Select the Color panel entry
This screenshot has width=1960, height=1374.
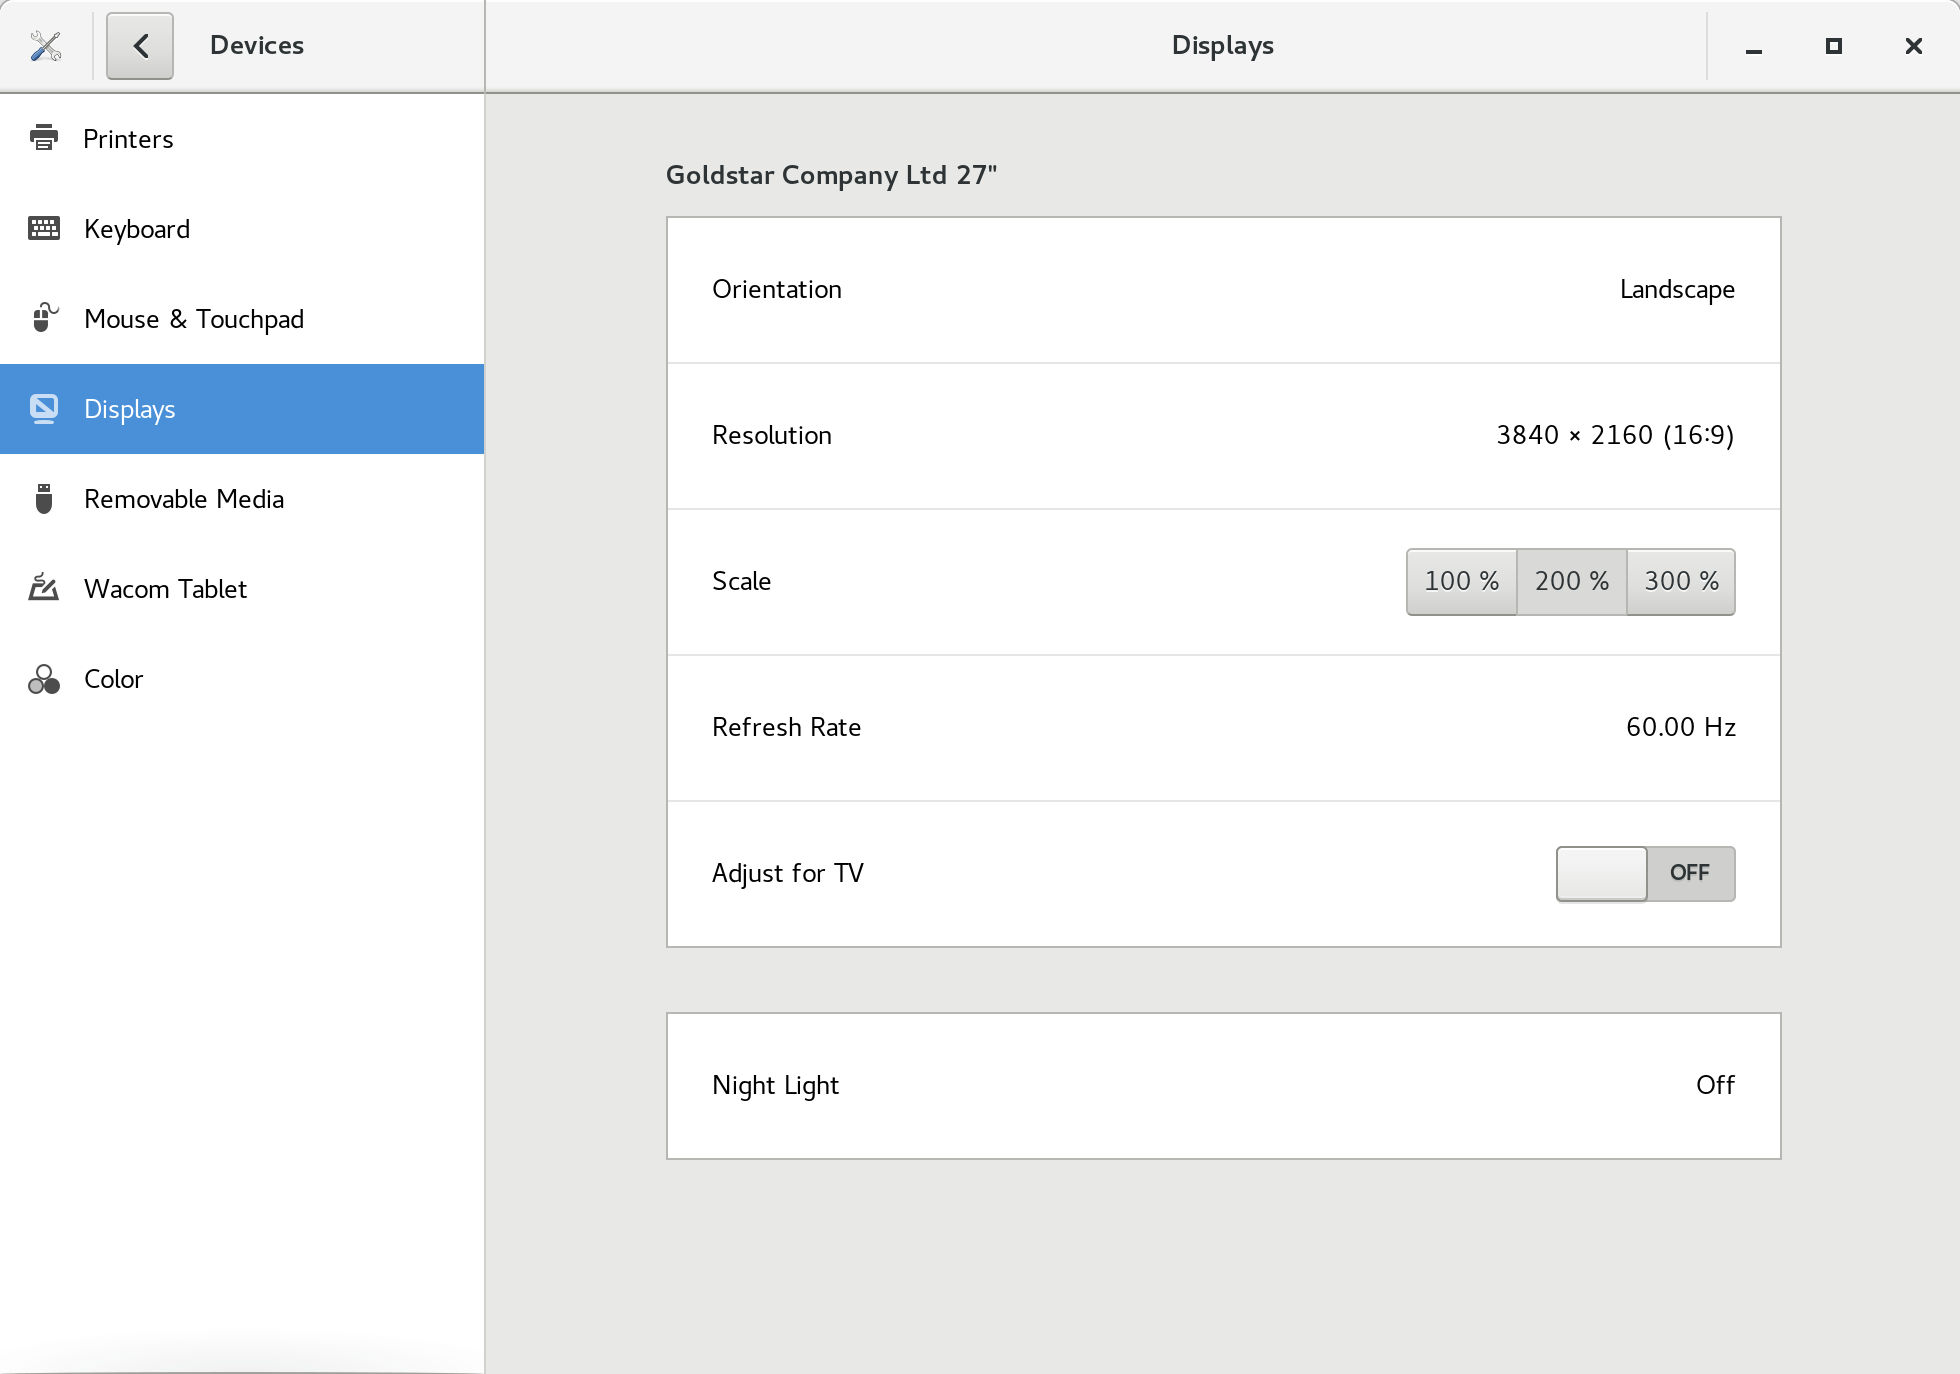coord(114,679)
